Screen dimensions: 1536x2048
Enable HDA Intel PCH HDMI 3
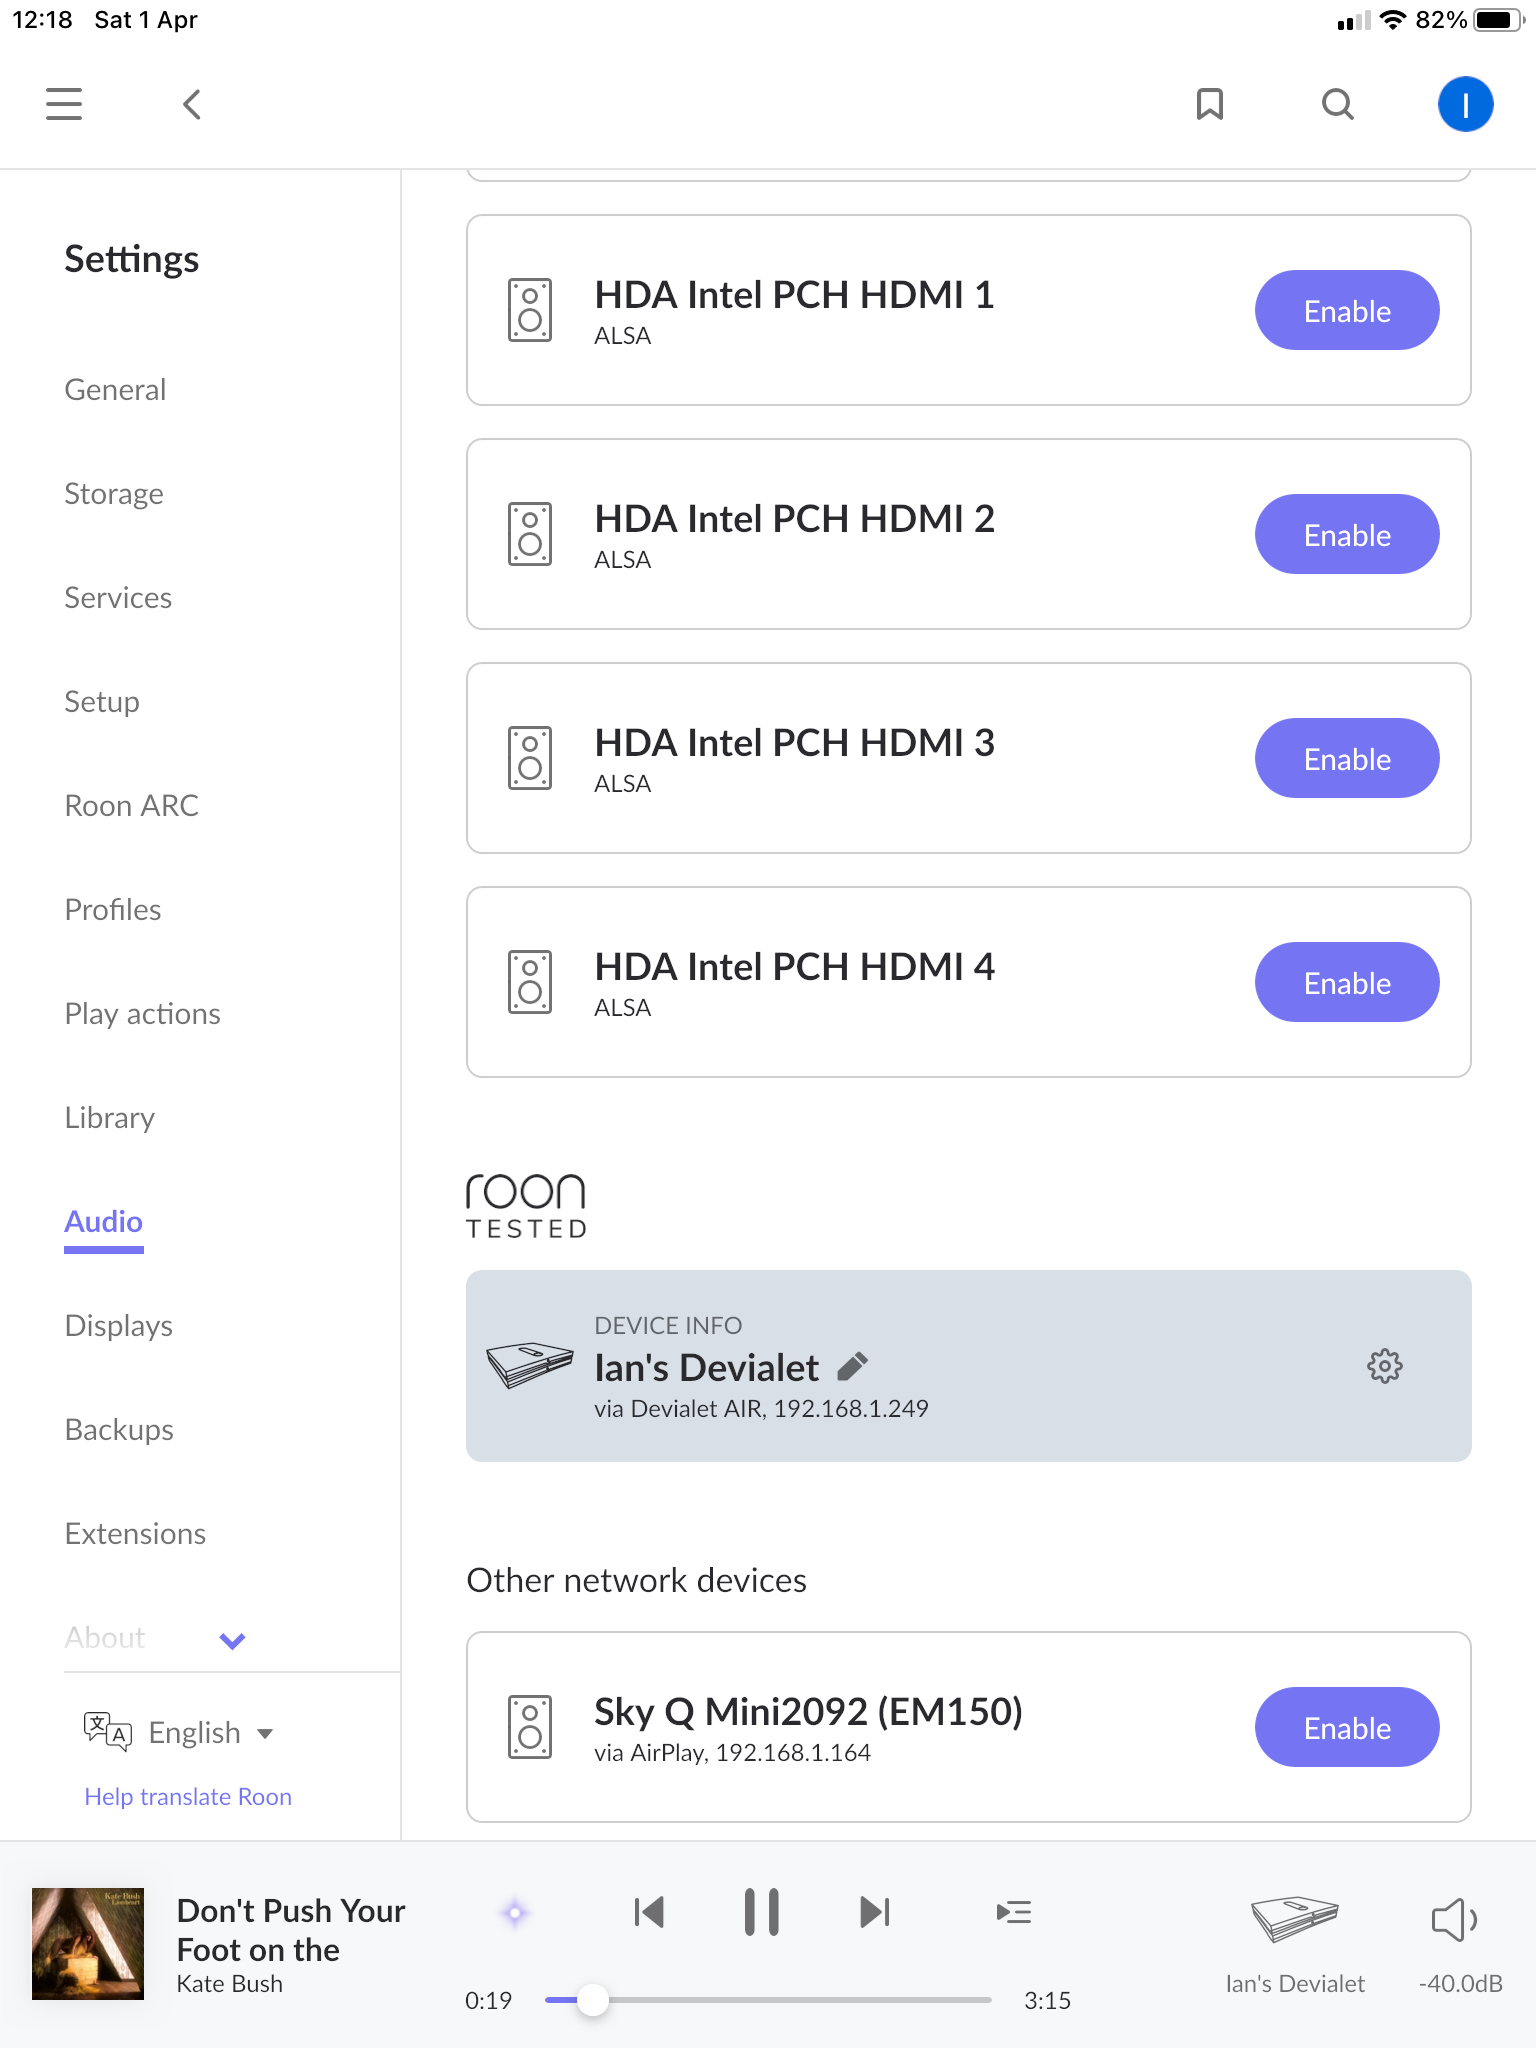pyautogui.click(x=1346, y=759)
